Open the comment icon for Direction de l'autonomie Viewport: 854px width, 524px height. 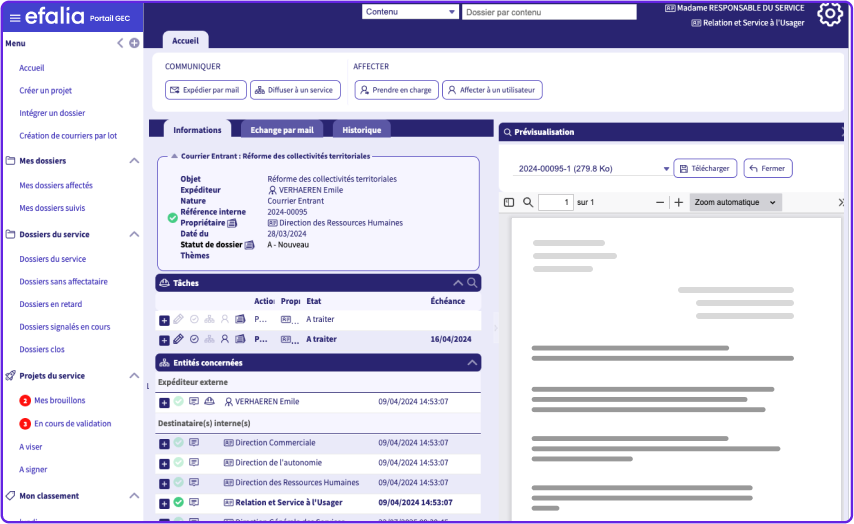pos(194,462)
